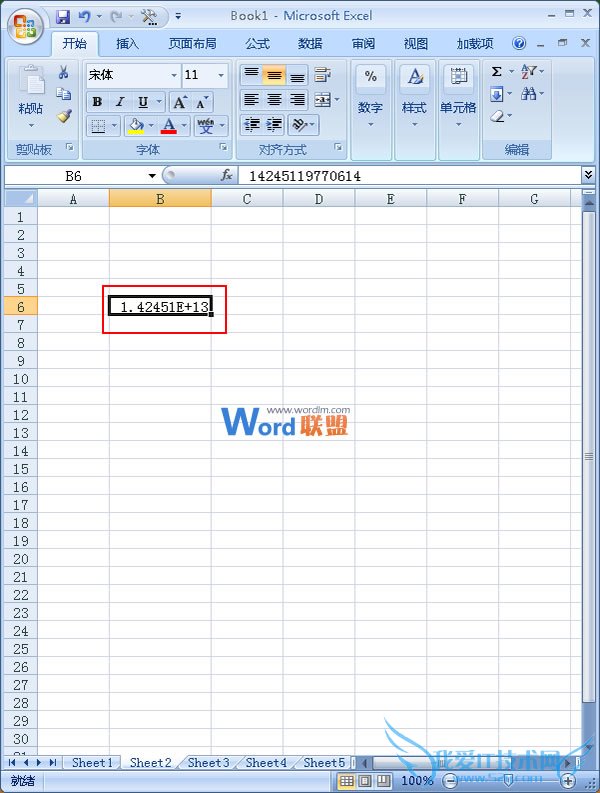Click the AutoSum sigma icon
600x793 pixels.
coord(497,71)
